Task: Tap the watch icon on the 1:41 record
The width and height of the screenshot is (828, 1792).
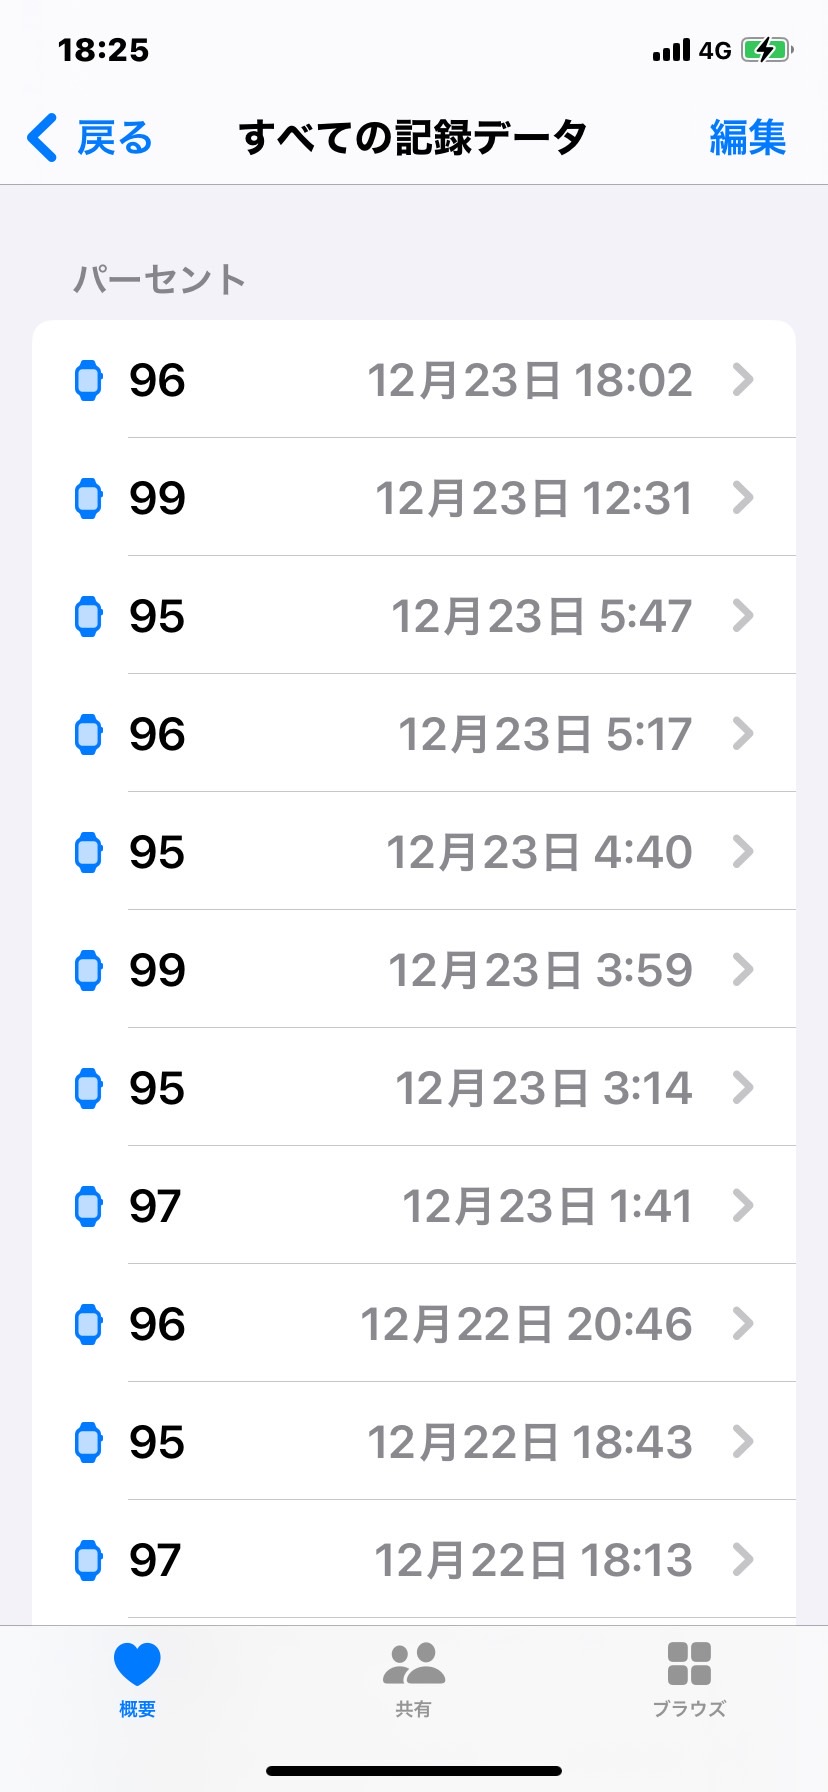Action: [89, 1206]
